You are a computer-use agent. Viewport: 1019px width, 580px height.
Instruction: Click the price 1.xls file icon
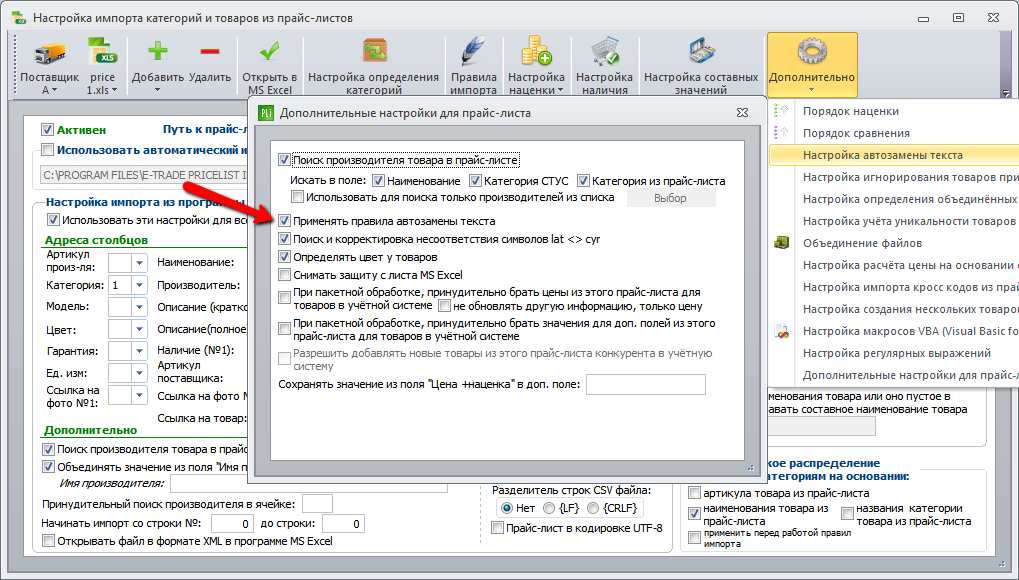tap(102, 53)
